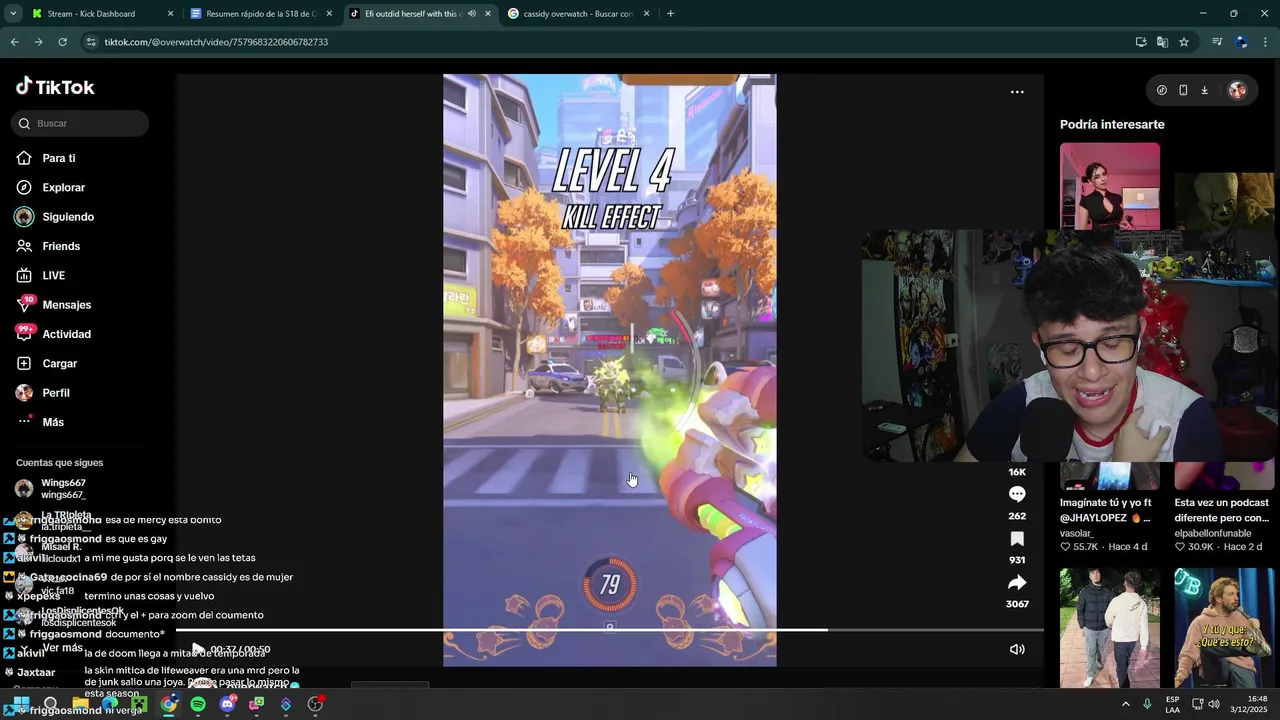Reload the TikTok page
Screen dimensions: 1280x720
pos(62,42)
